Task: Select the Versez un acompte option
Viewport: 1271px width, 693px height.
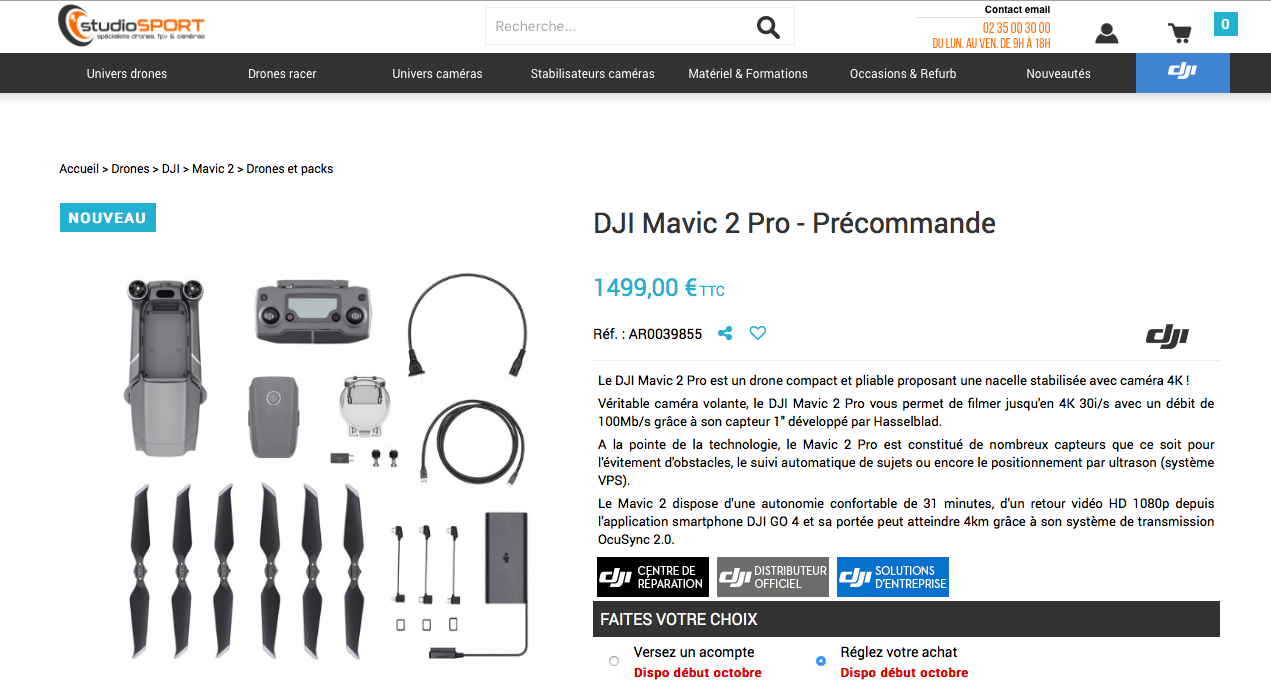Action: click(x=614, y=661)
